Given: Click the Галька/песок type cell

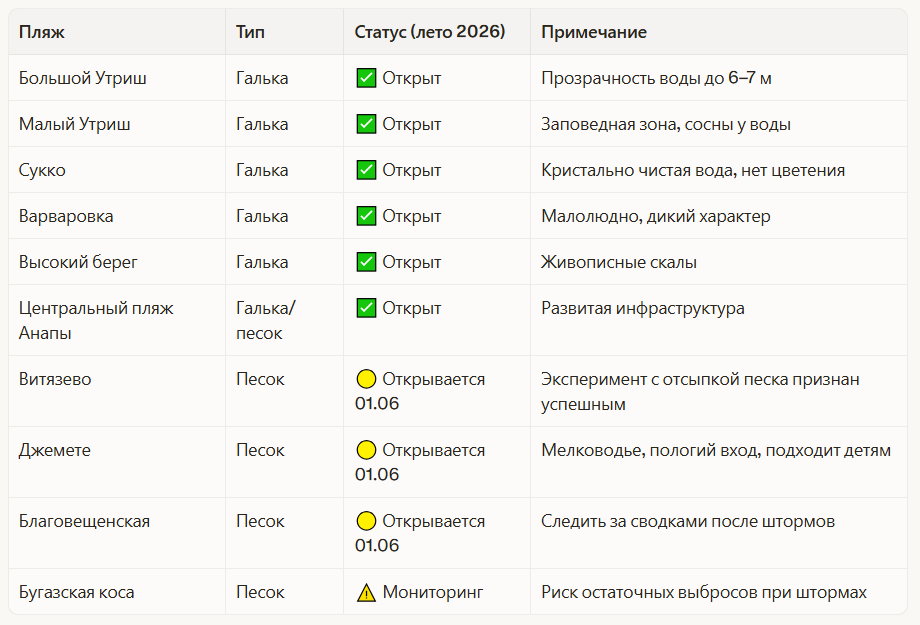Looking at the screenshot, I should 265,320.
